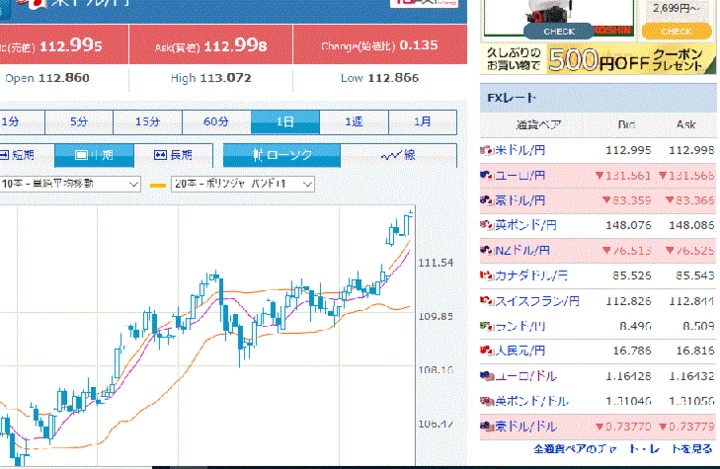
Task: Switch chart to 60分 timeframe
Action: [216, 122]
